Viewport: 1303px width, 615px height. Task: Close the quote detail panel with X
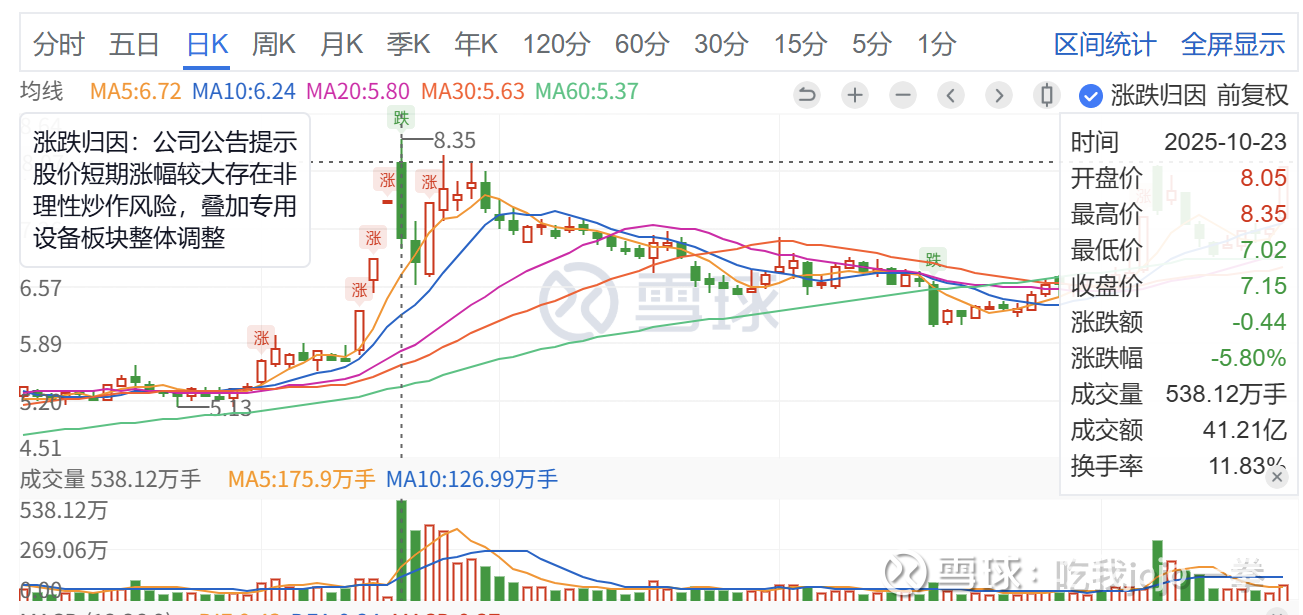[x=1276, y=478]
